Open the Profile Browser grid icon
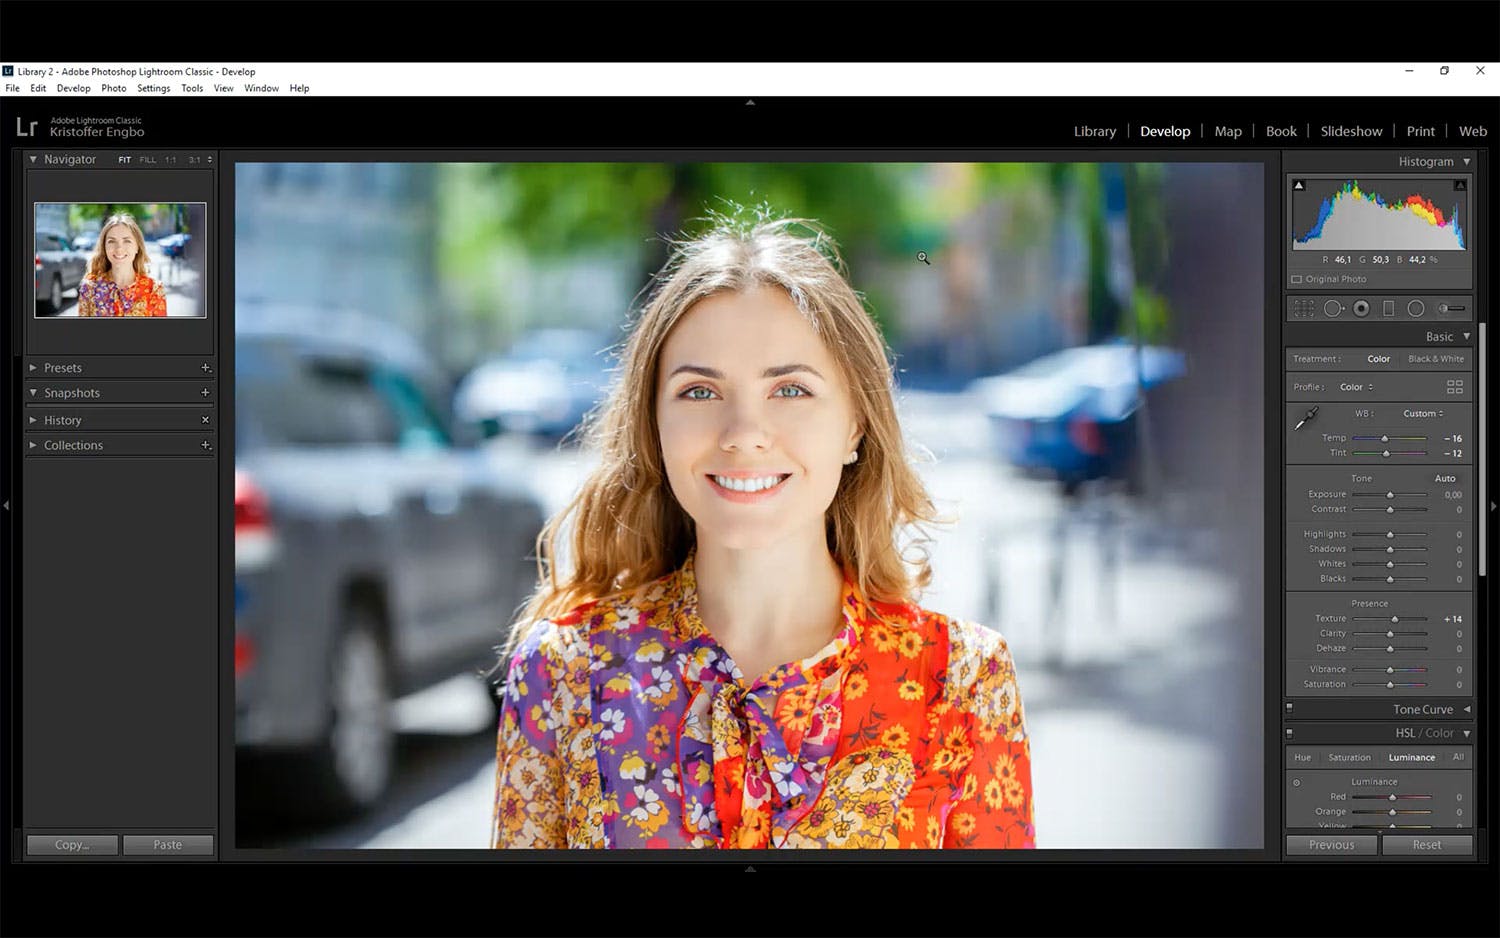 (1455, 387)
